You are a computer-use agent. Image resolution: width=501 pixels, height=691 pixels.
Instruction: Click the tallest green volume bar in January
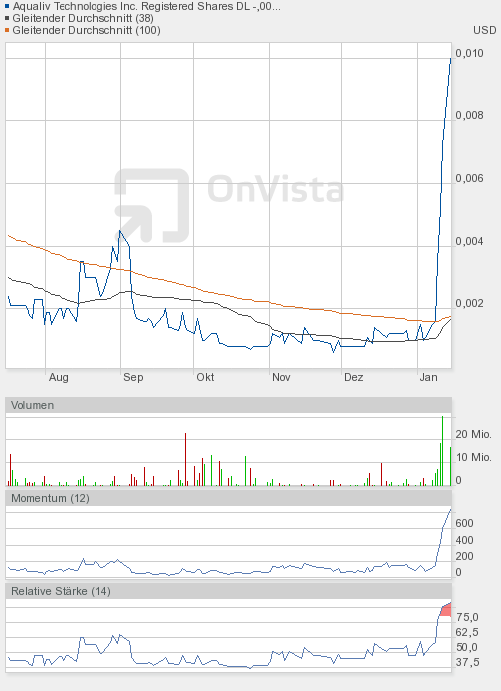point(442,451)
